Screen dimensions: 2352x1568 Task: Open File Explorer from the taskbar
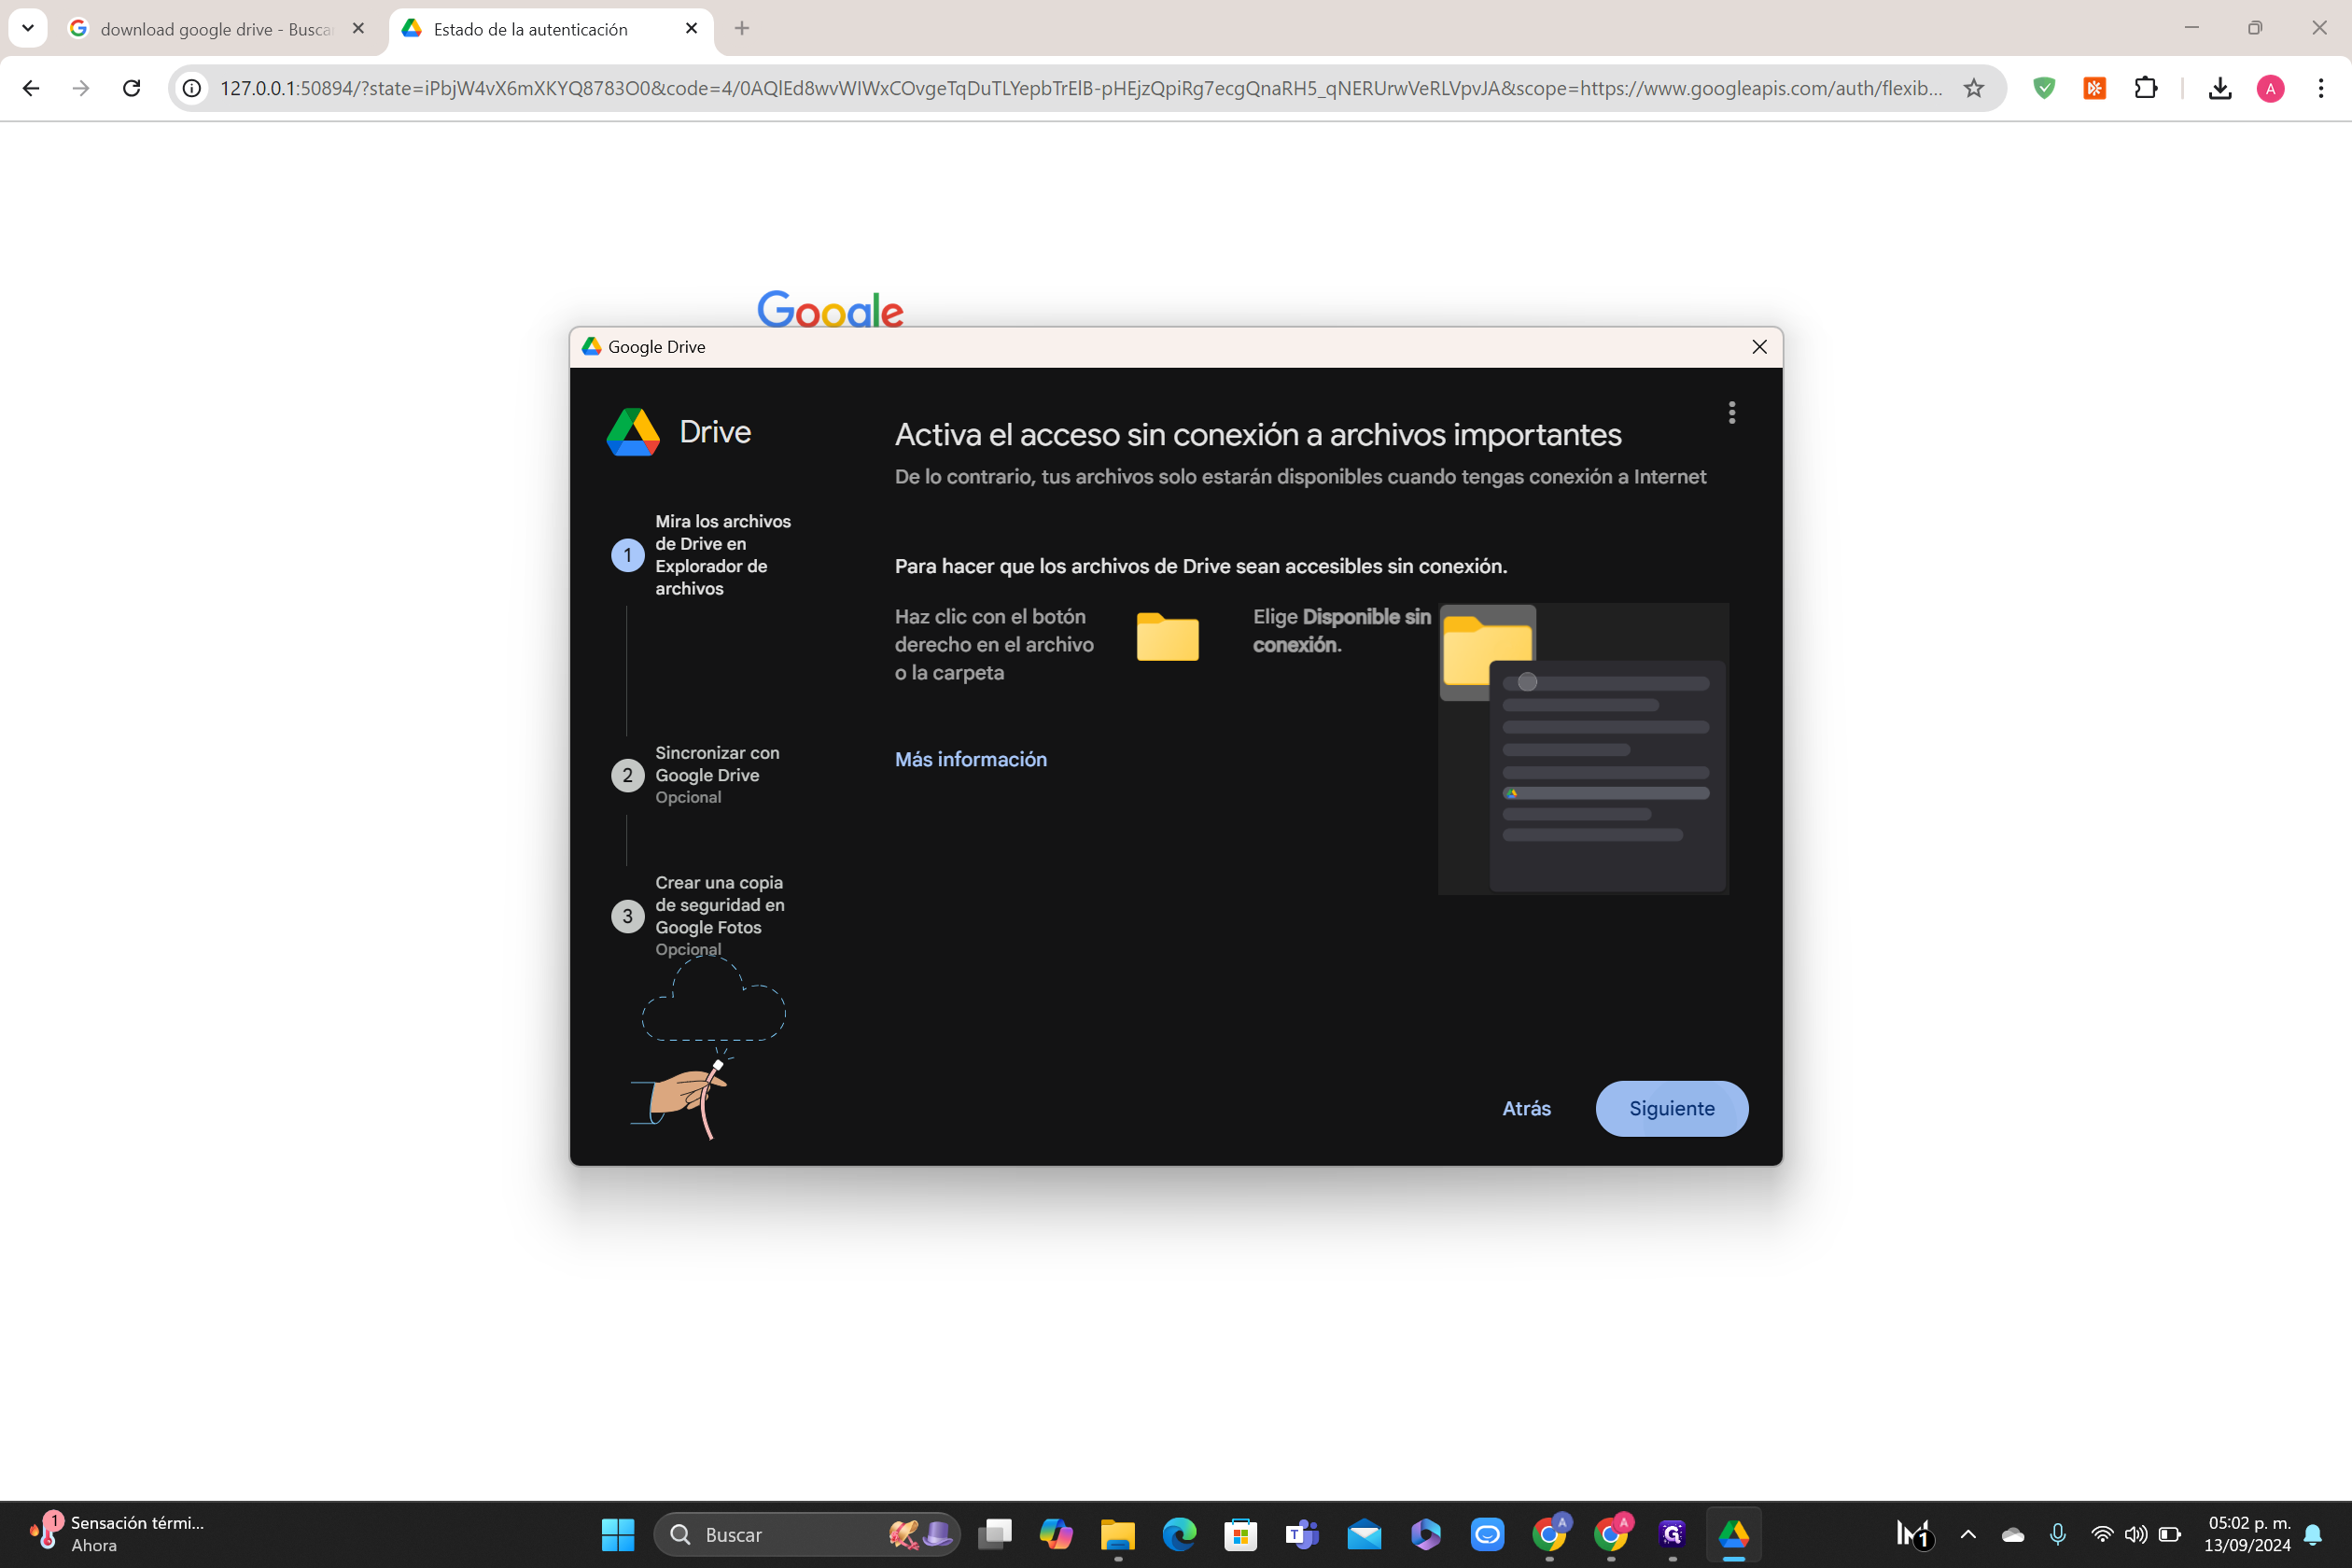click(x=1118, y=1534)
